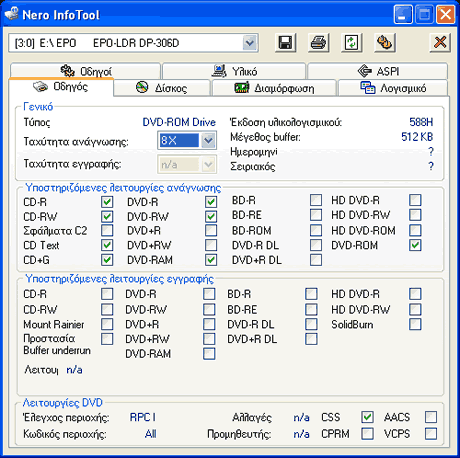Select the drive E:\ EPO-LDR DP-306D field
This screenshot has width=460, height=458.
pyautogui.click(x=133, y=43)
